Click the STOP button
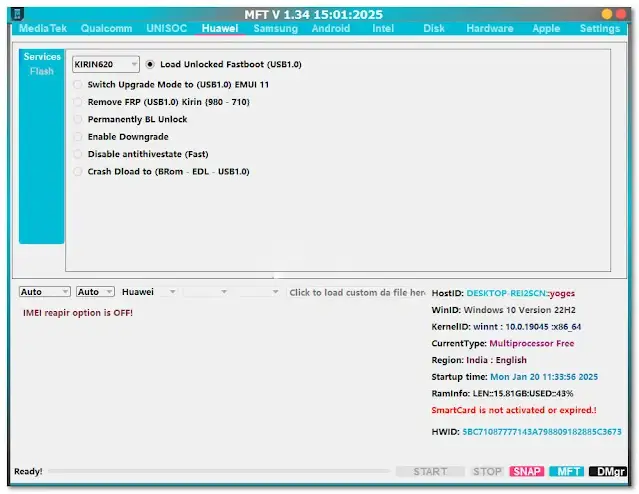639x494 pixels. pyautogui.click(x=487, y=472)
